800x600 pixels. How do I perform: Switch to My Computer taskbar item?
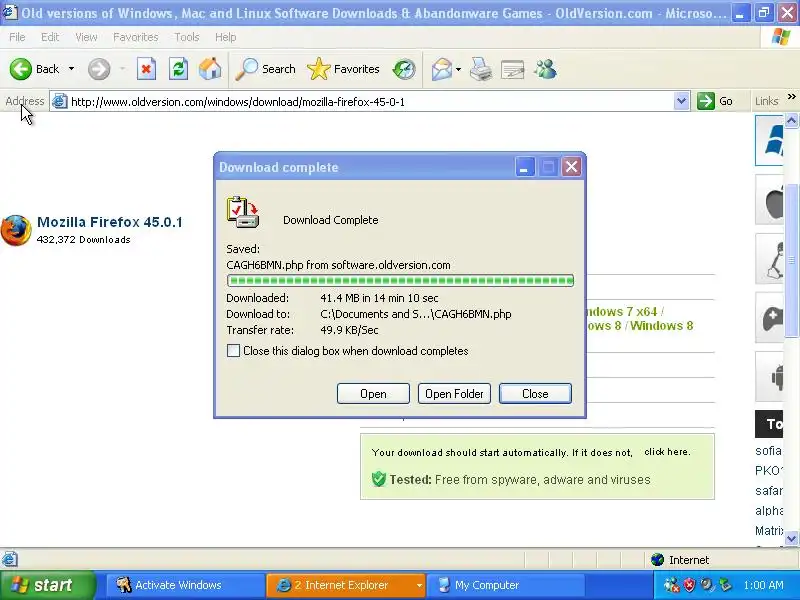505,585
